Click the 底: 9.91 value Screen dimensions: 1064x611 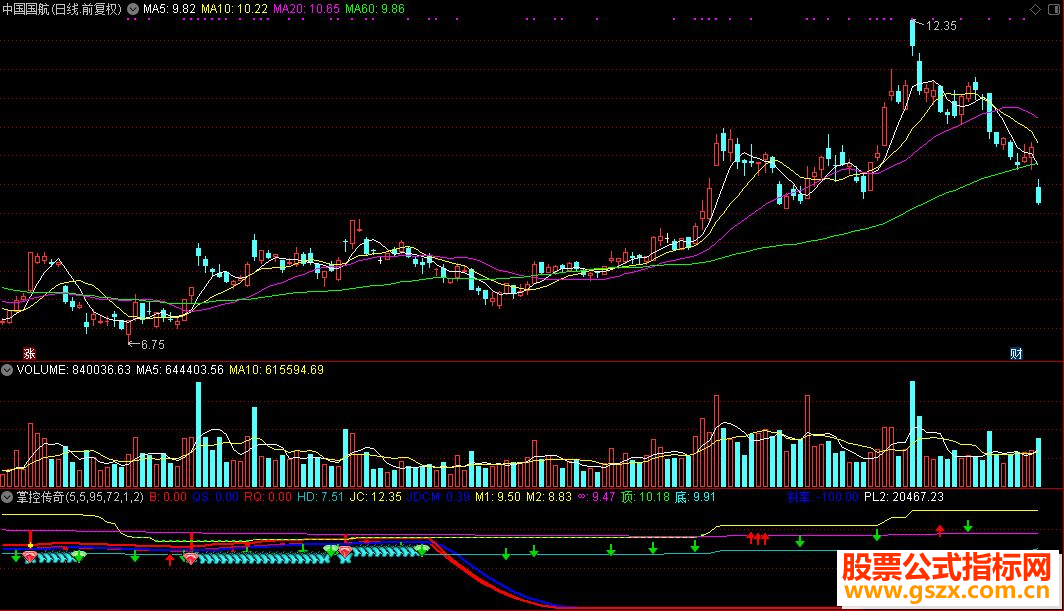[x=695, y=497]
